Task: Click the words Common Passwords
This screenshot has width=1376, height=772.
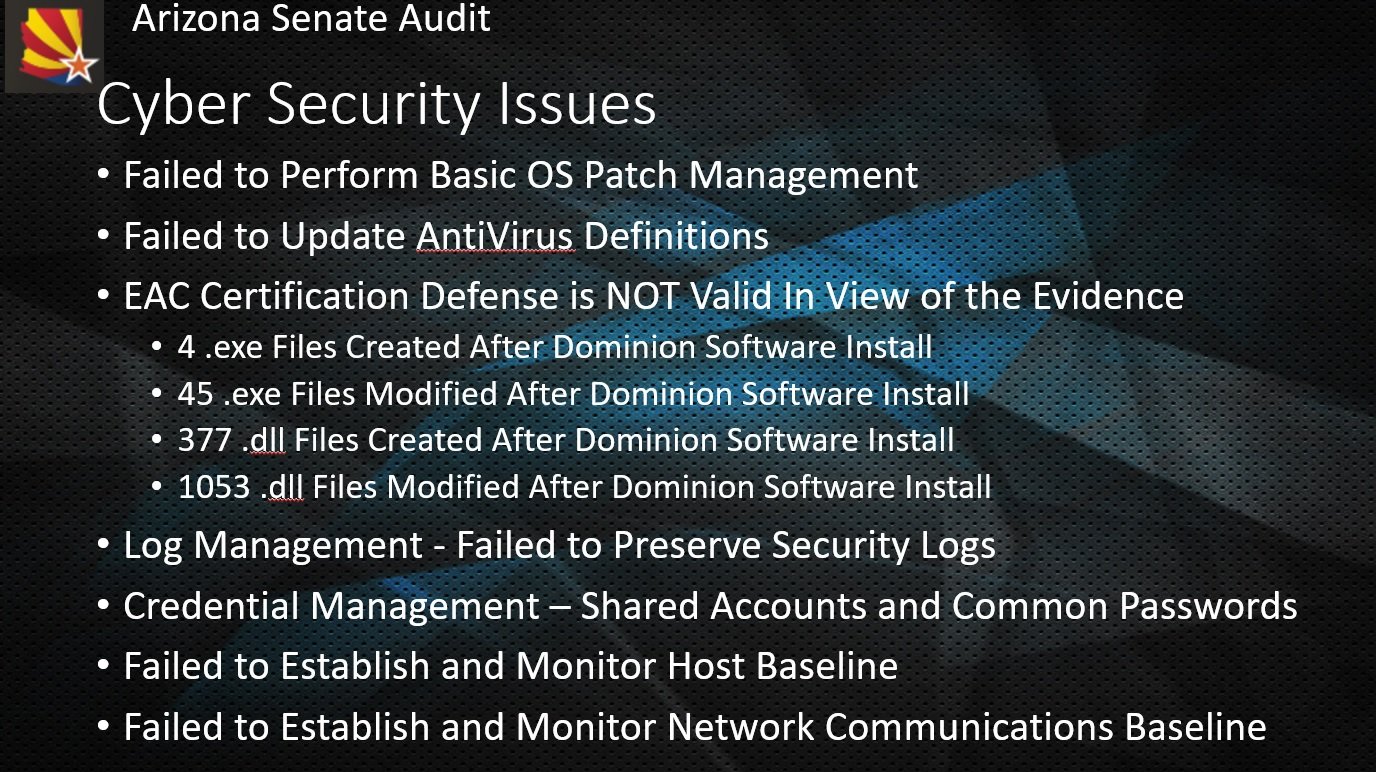Action: click(x=1124, y=606)
